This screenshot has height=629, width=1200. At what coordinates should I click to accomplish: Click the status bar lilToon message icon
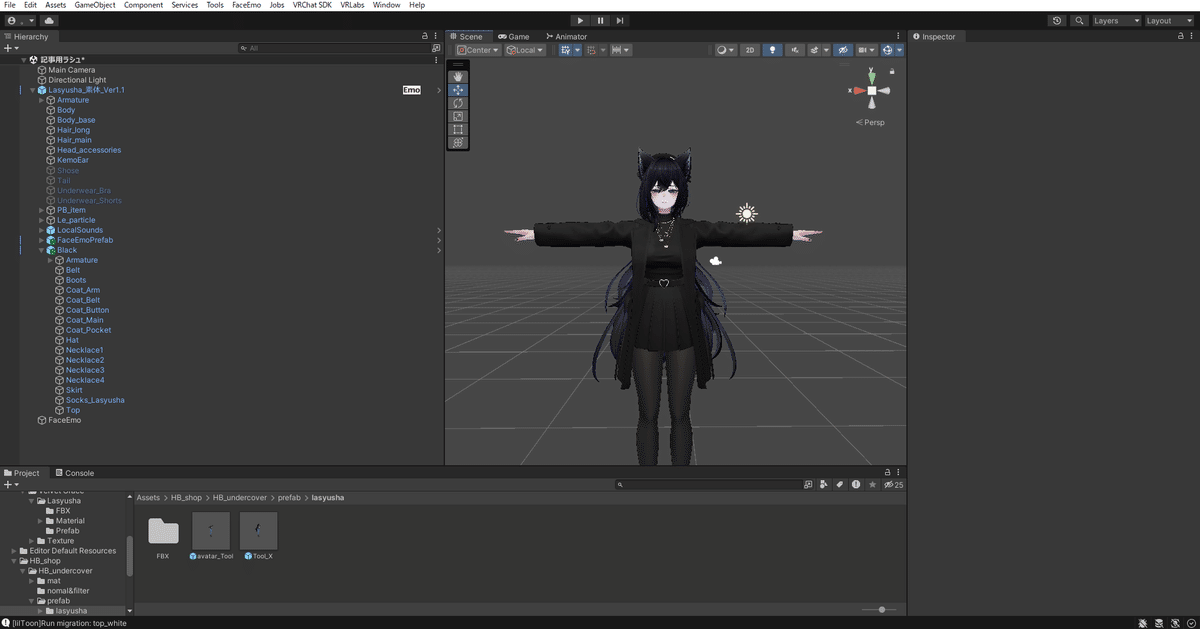[x=6, y=623]
